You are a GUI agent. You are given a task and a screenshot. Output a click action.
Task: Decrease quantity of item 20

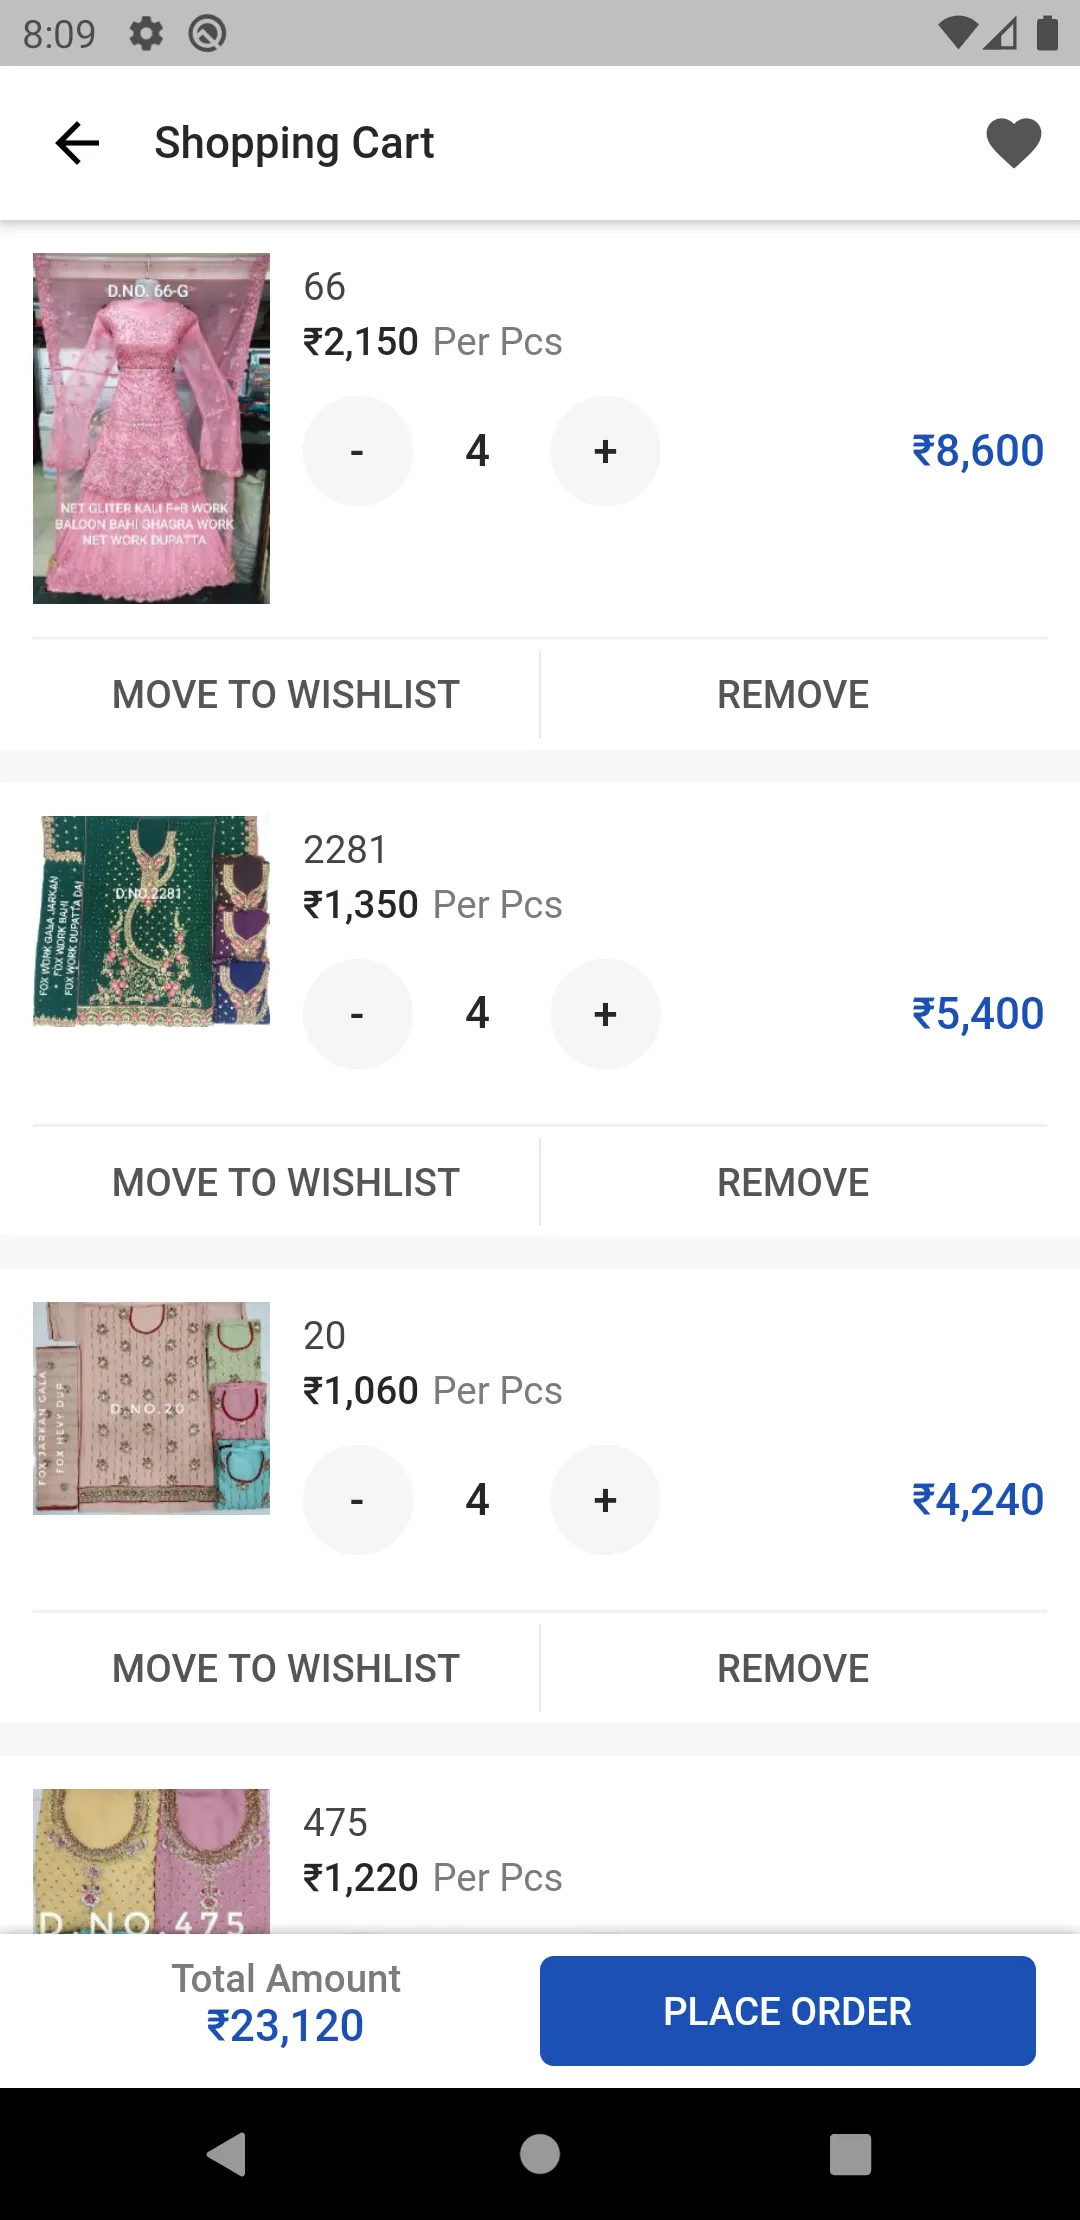click(357, 1500)
